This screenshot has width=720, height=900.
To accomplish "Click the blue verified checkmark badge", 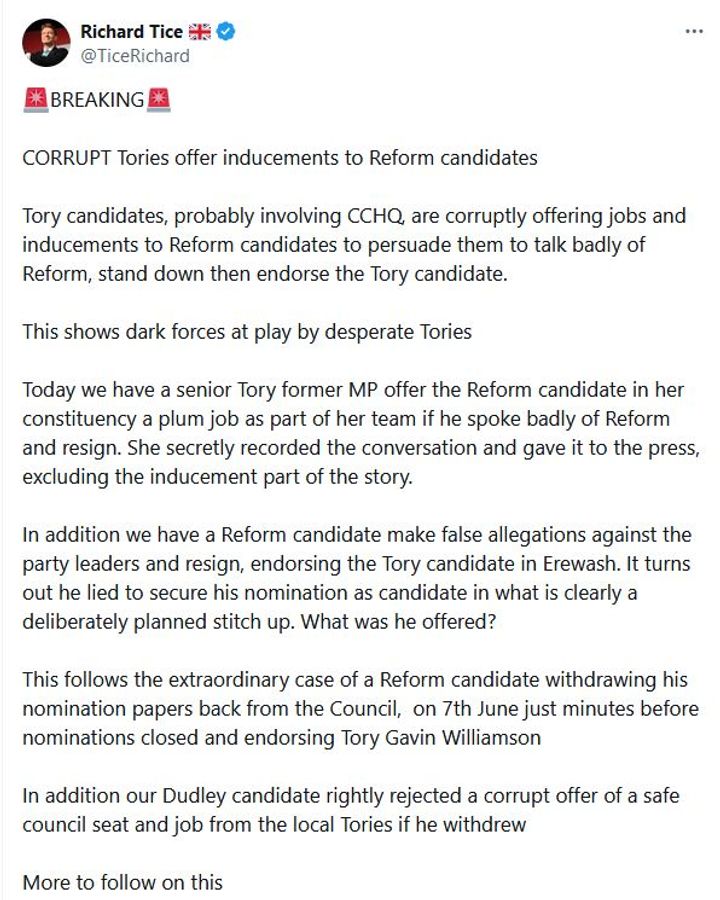I will (227, 32).
